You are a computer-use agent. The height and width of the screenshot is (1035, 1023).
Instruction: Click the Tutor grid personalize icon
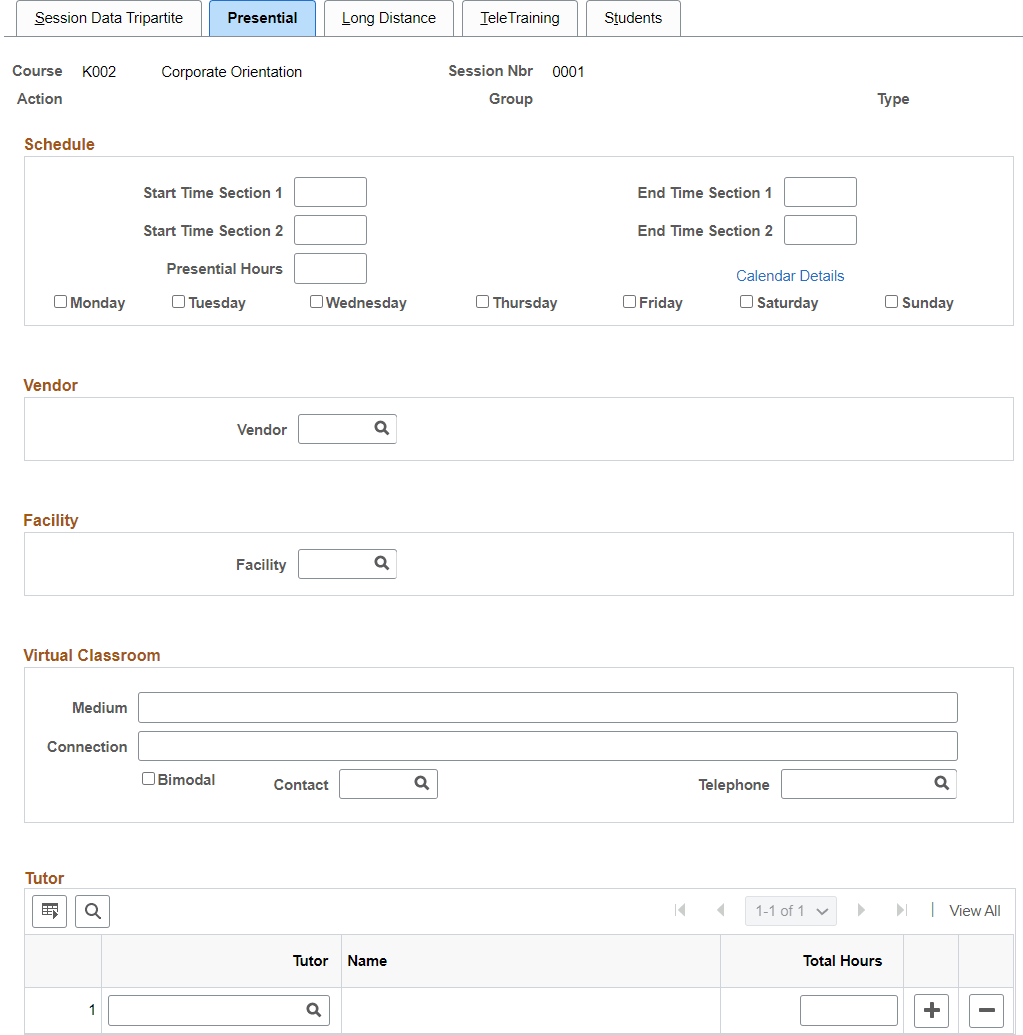tap(50, 912)
